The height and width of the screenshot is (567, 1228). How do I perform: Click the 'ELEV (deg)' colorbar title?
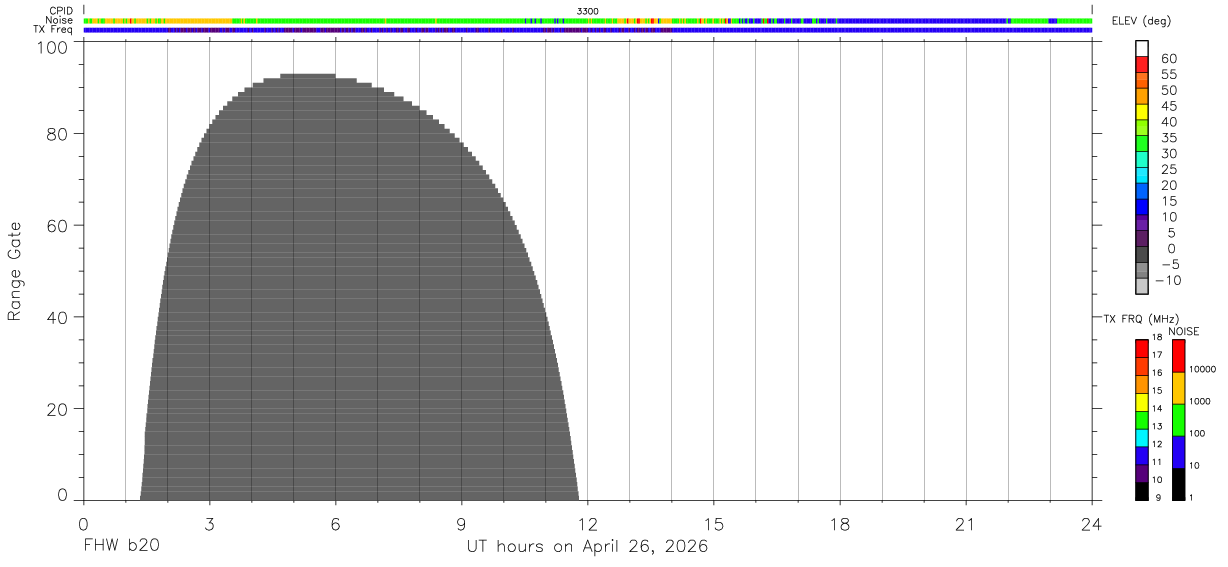pyautogui.click(x=1139, y=21)
